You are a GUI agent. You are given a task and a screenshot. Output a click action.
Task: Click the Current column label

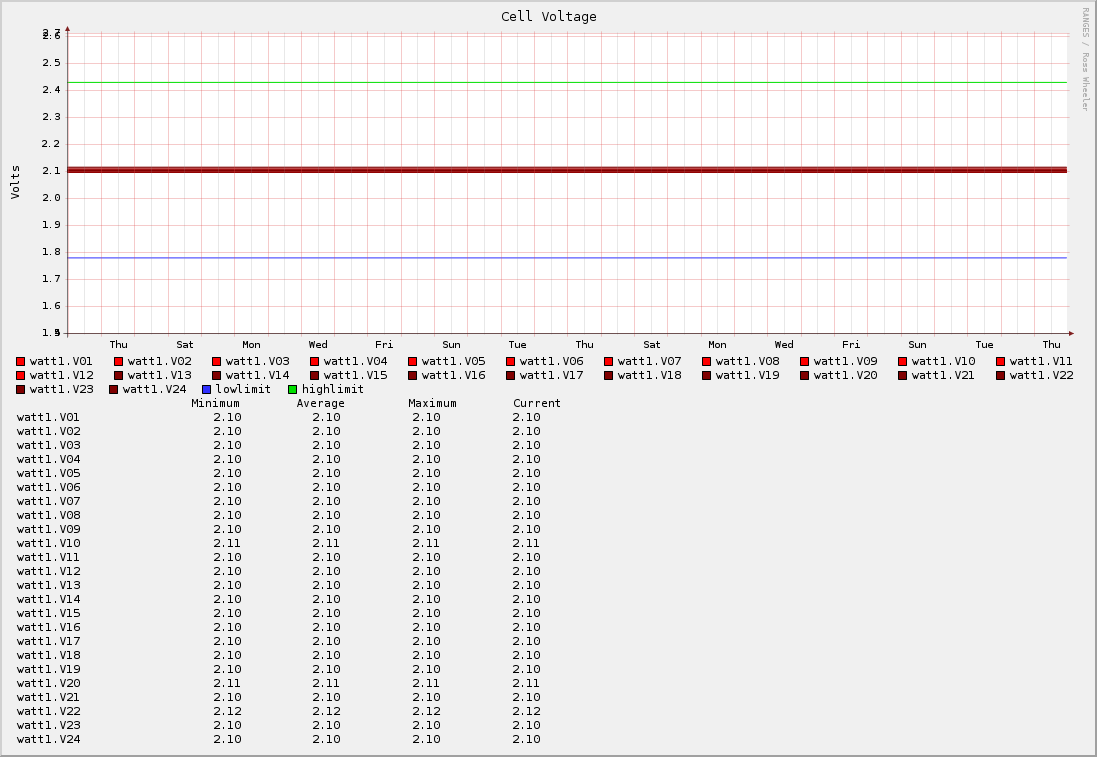click(537, 403)
